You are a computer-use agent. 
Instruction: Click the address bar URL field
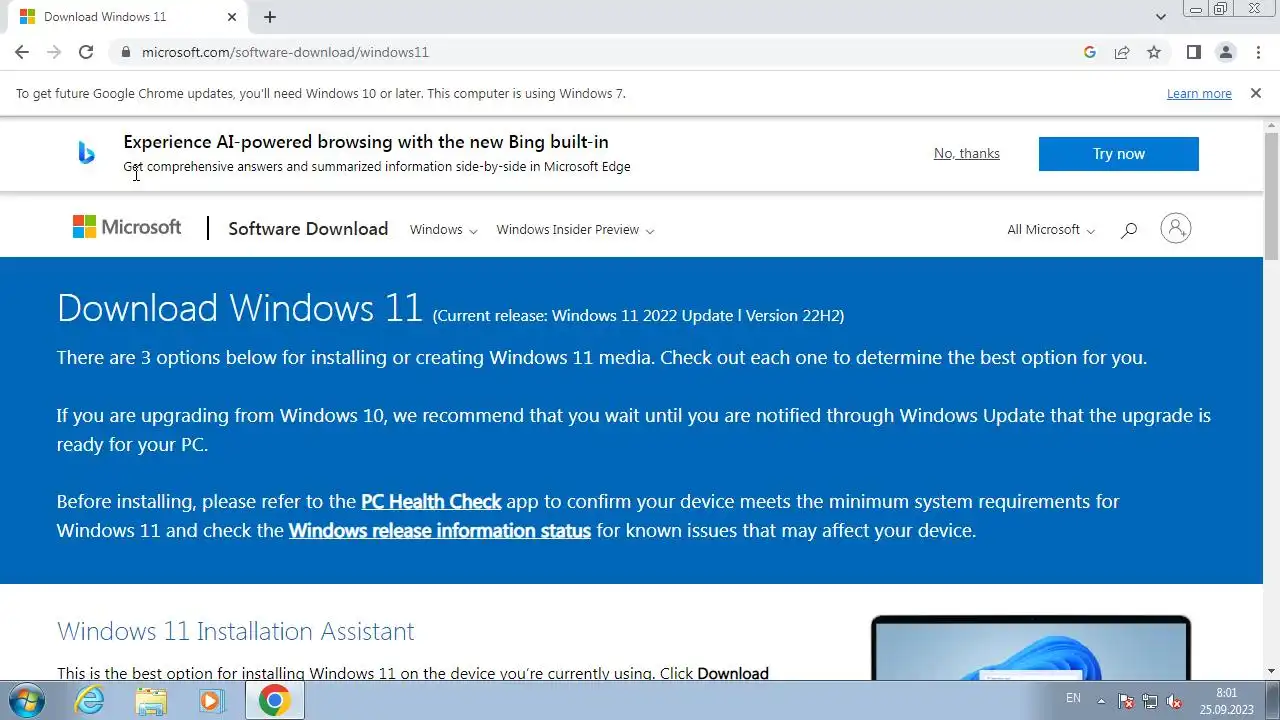pyautogui.click(x=600, y=52)
